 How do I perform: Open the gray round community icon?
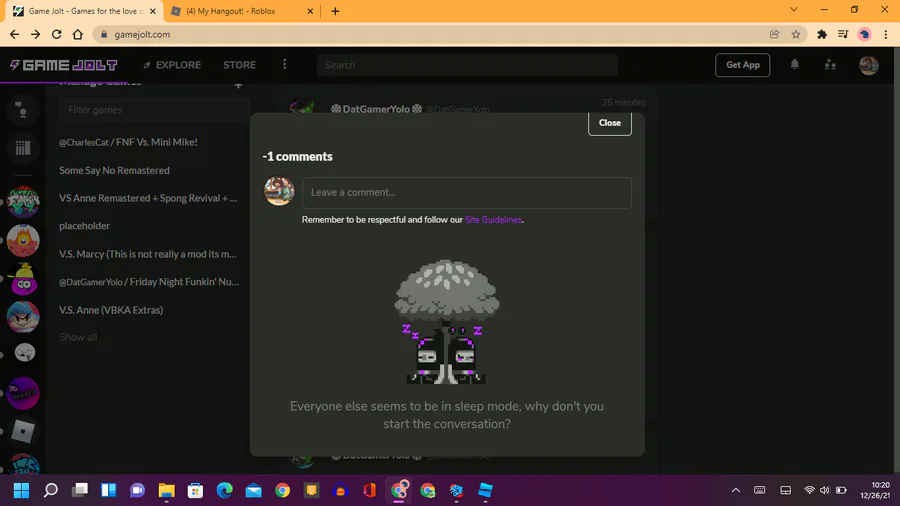coord(24,352)
